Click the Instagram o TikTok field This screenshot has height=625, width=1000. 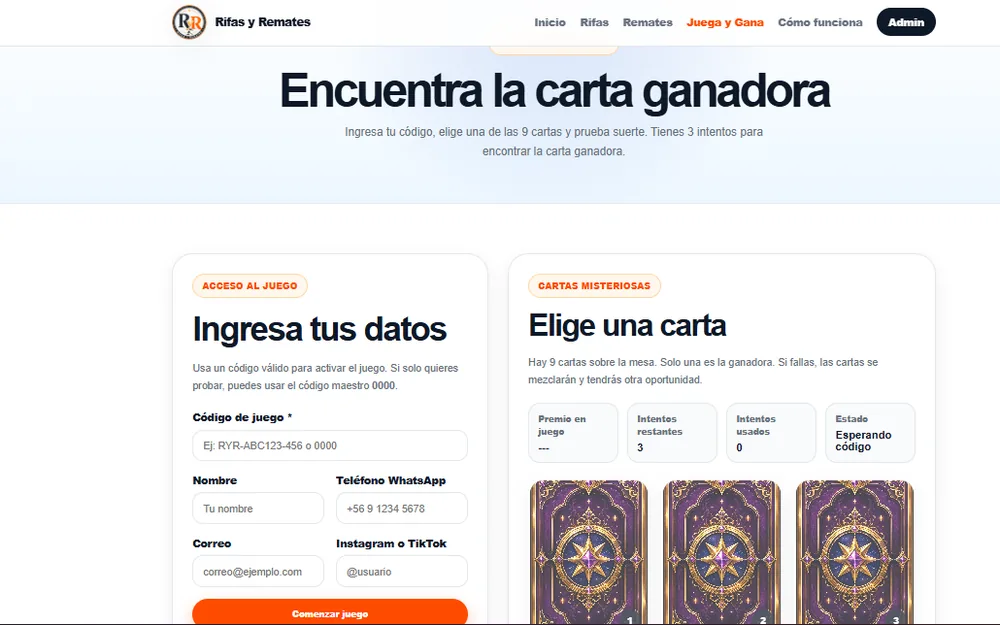[x=402, y=571]
